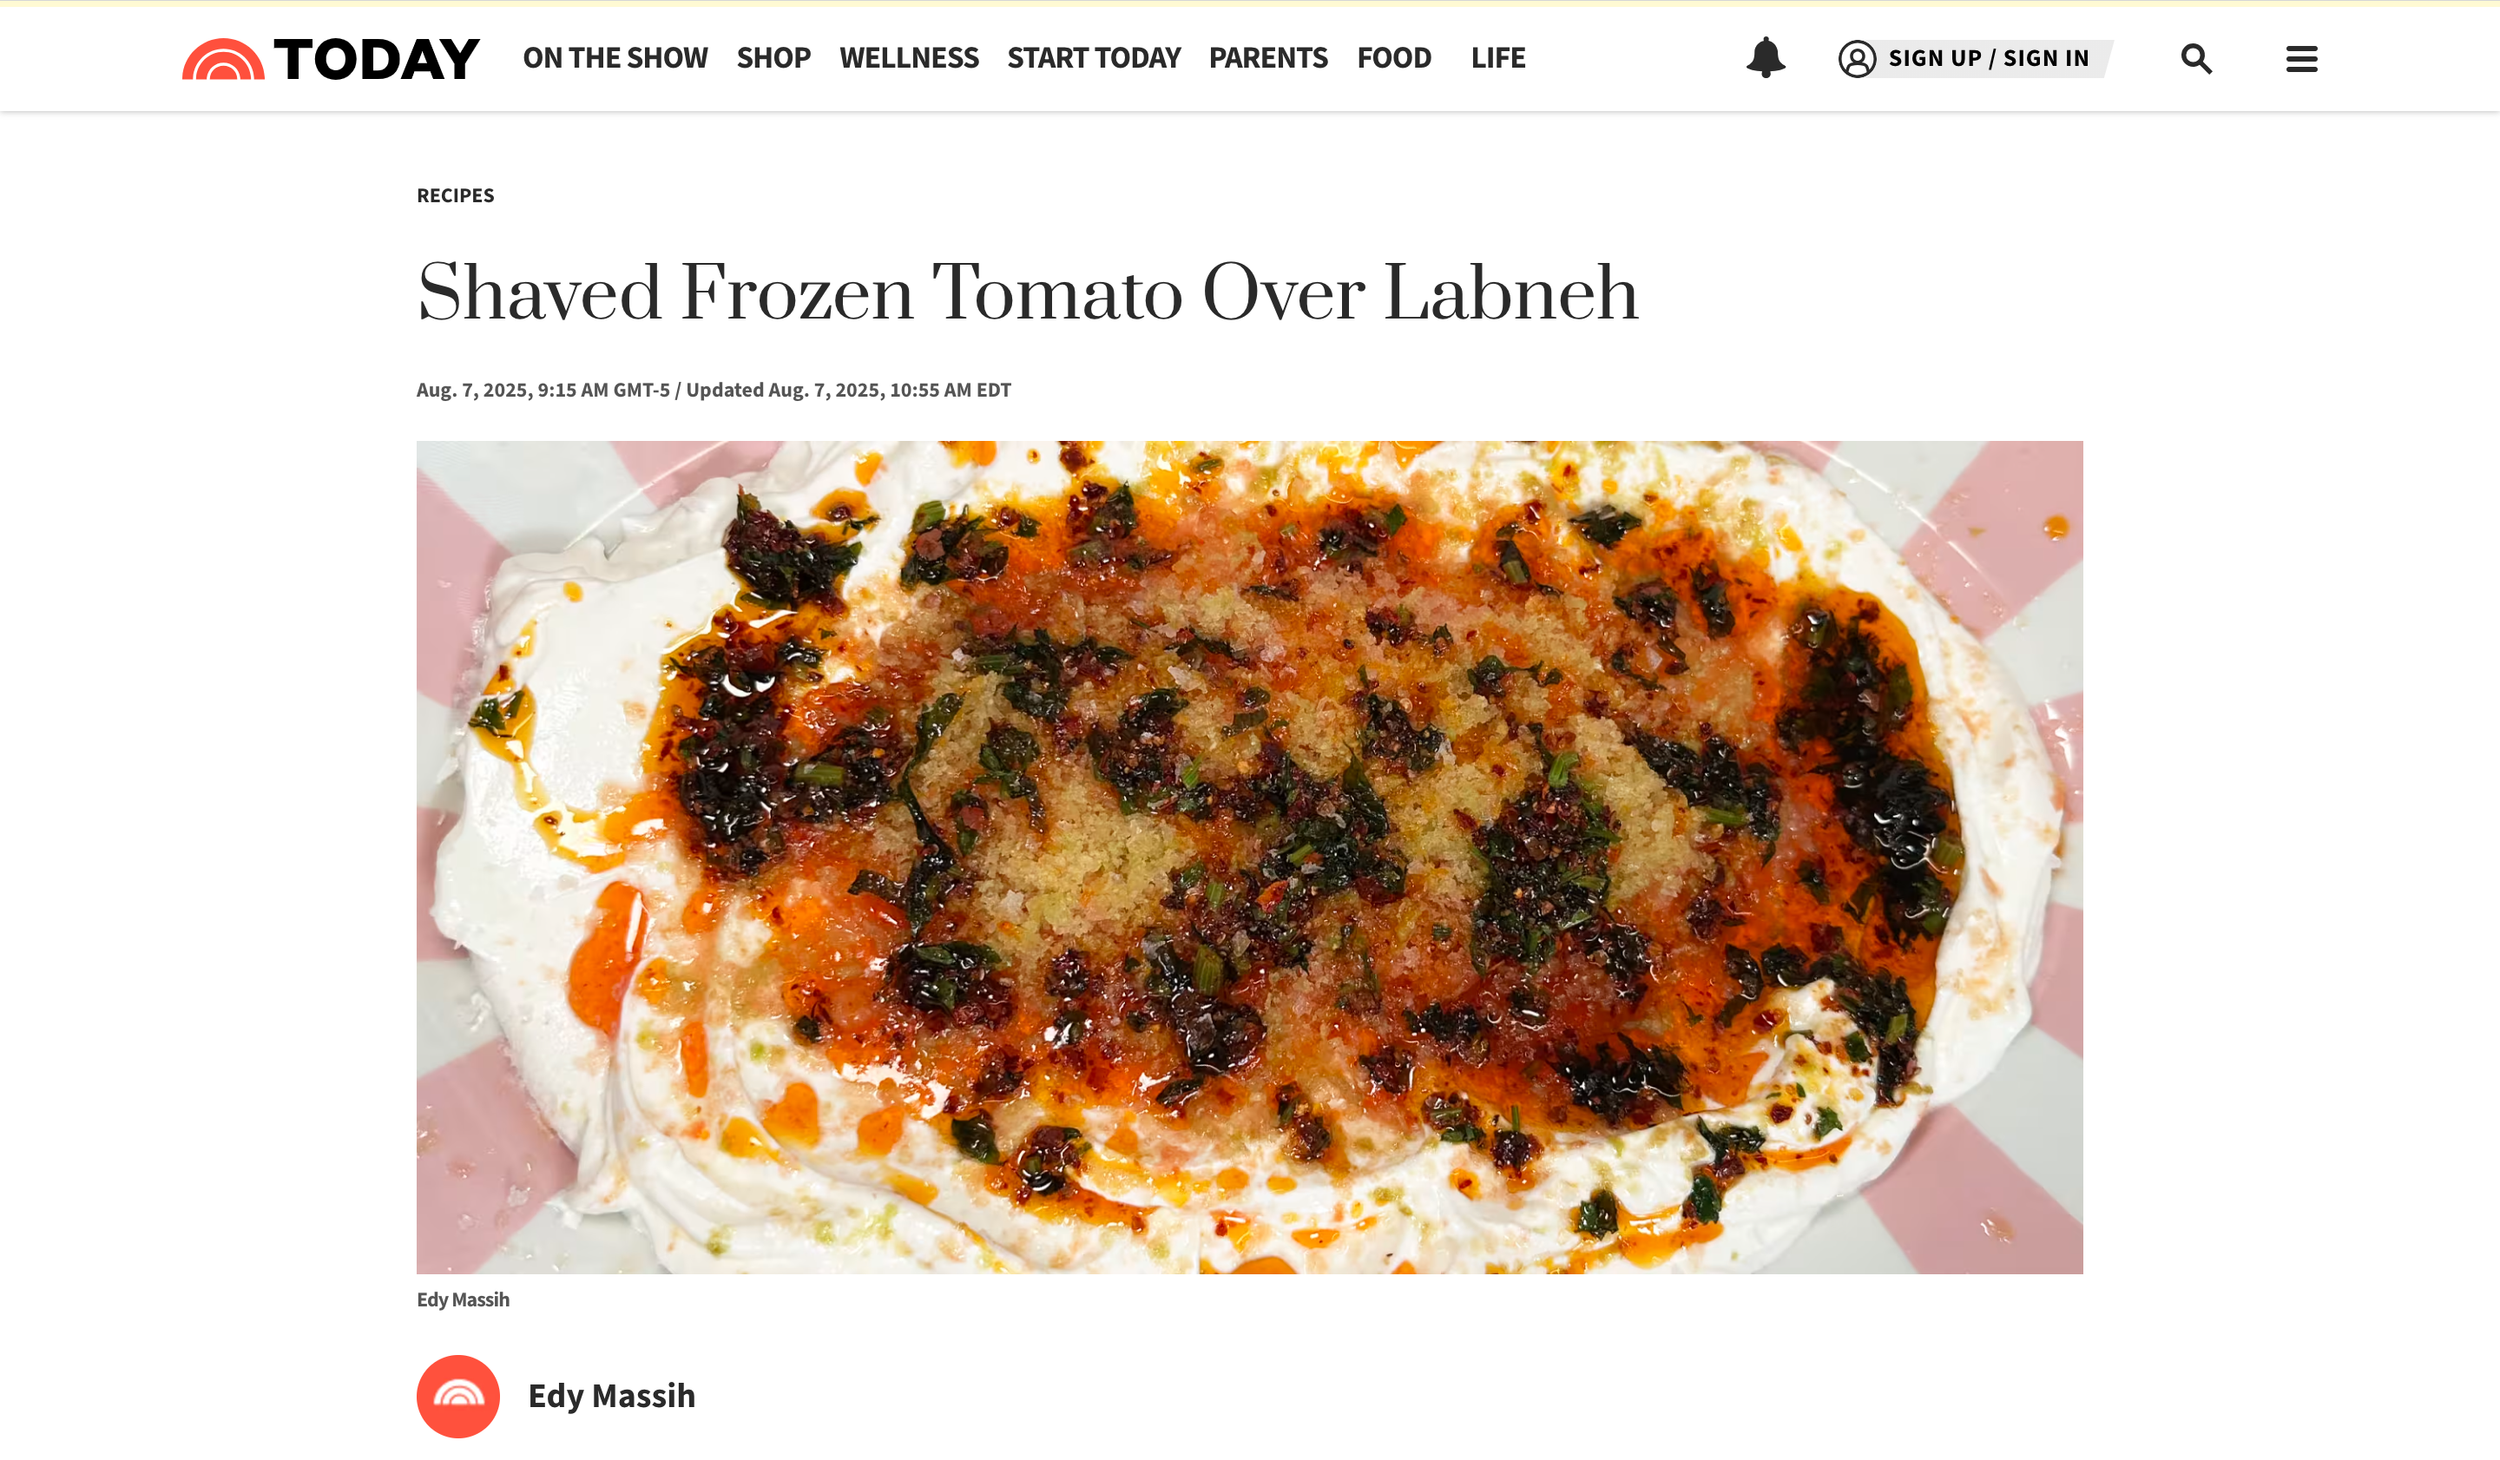Click the Edy Massih photo credit caption
Screen dimensions: 2500x1460
point(463,1299)
